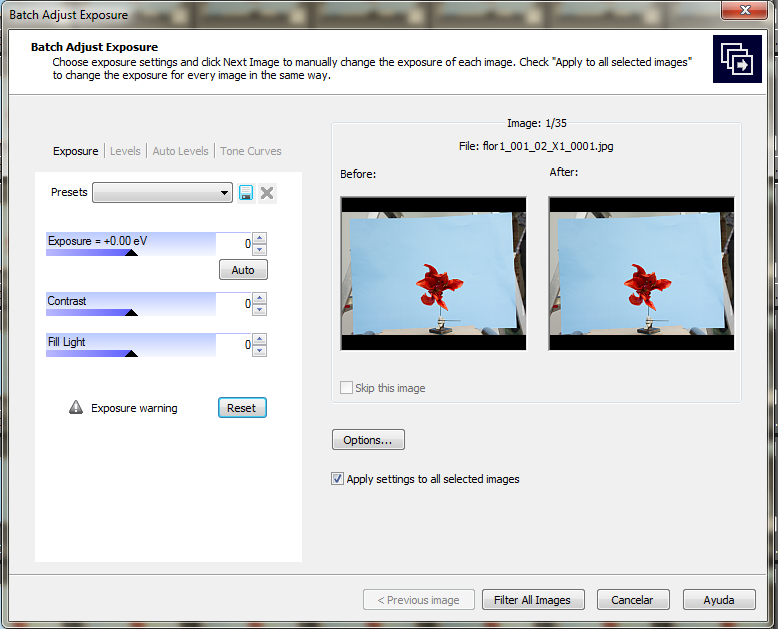Increase Fill Light value with up arrow
This screenshot has height=629, width=778.
(260, 340)
